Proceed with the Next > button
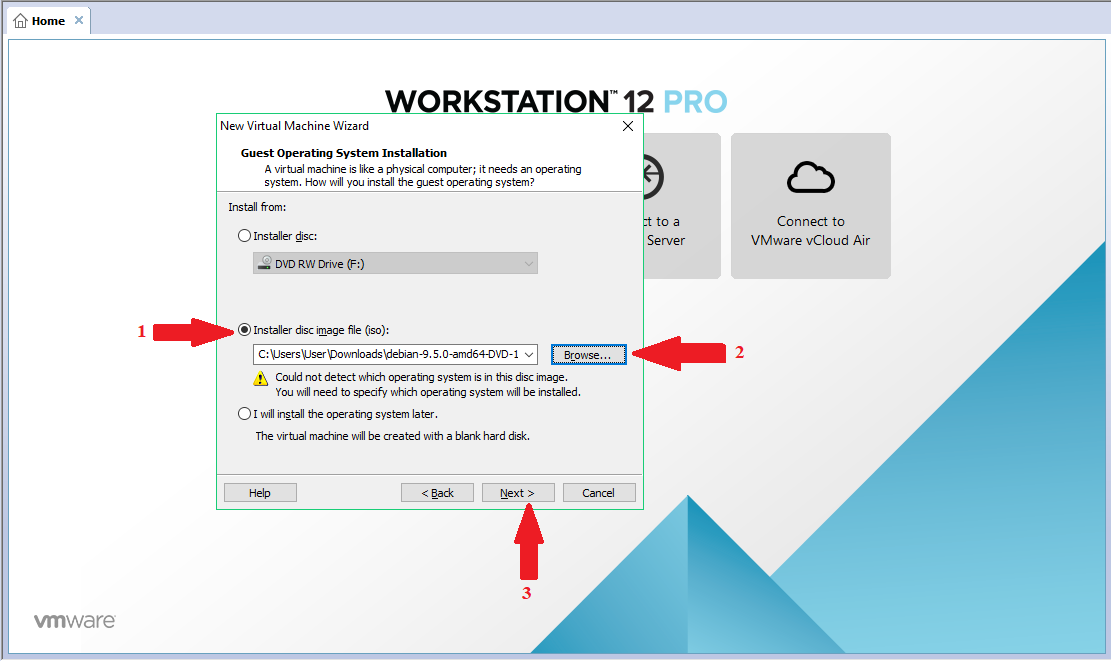This screenshot has width=1111, height=661. coord(518,493)
